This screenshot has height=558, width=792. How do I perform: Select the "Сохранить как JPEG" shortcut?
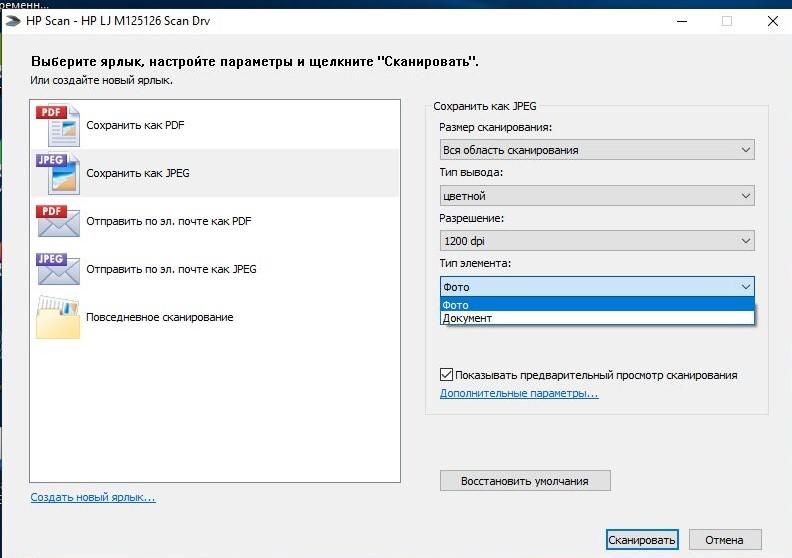tap(215, 173)
